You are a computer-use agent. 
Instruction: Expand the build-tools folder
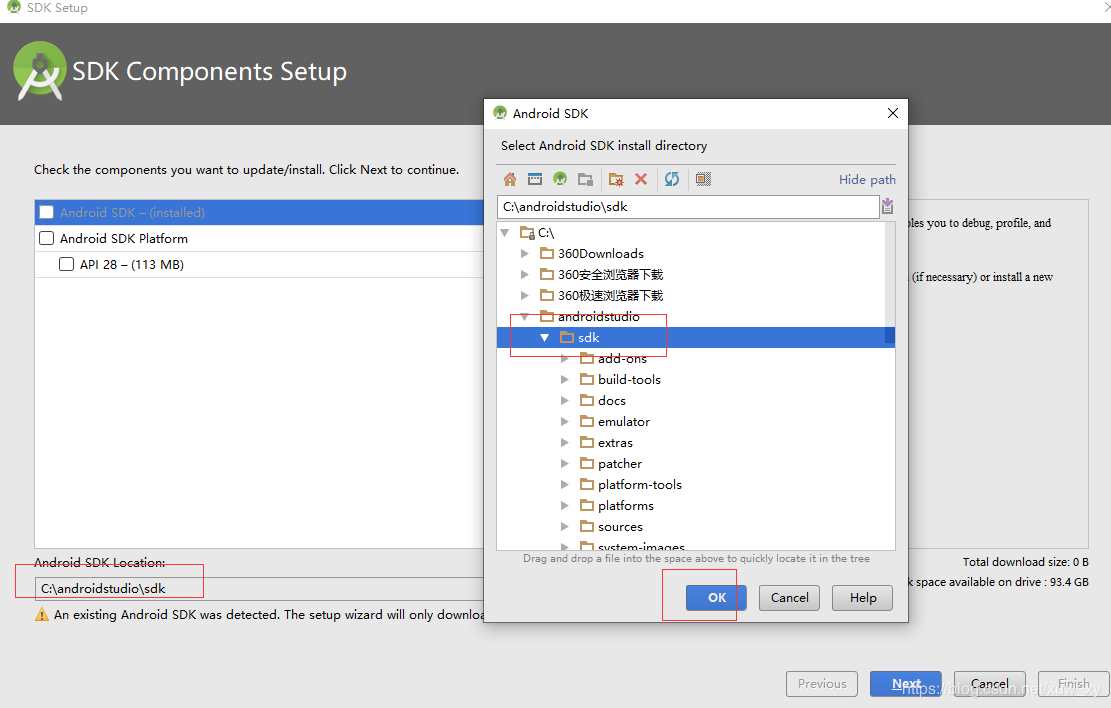[x=565, y=379]
